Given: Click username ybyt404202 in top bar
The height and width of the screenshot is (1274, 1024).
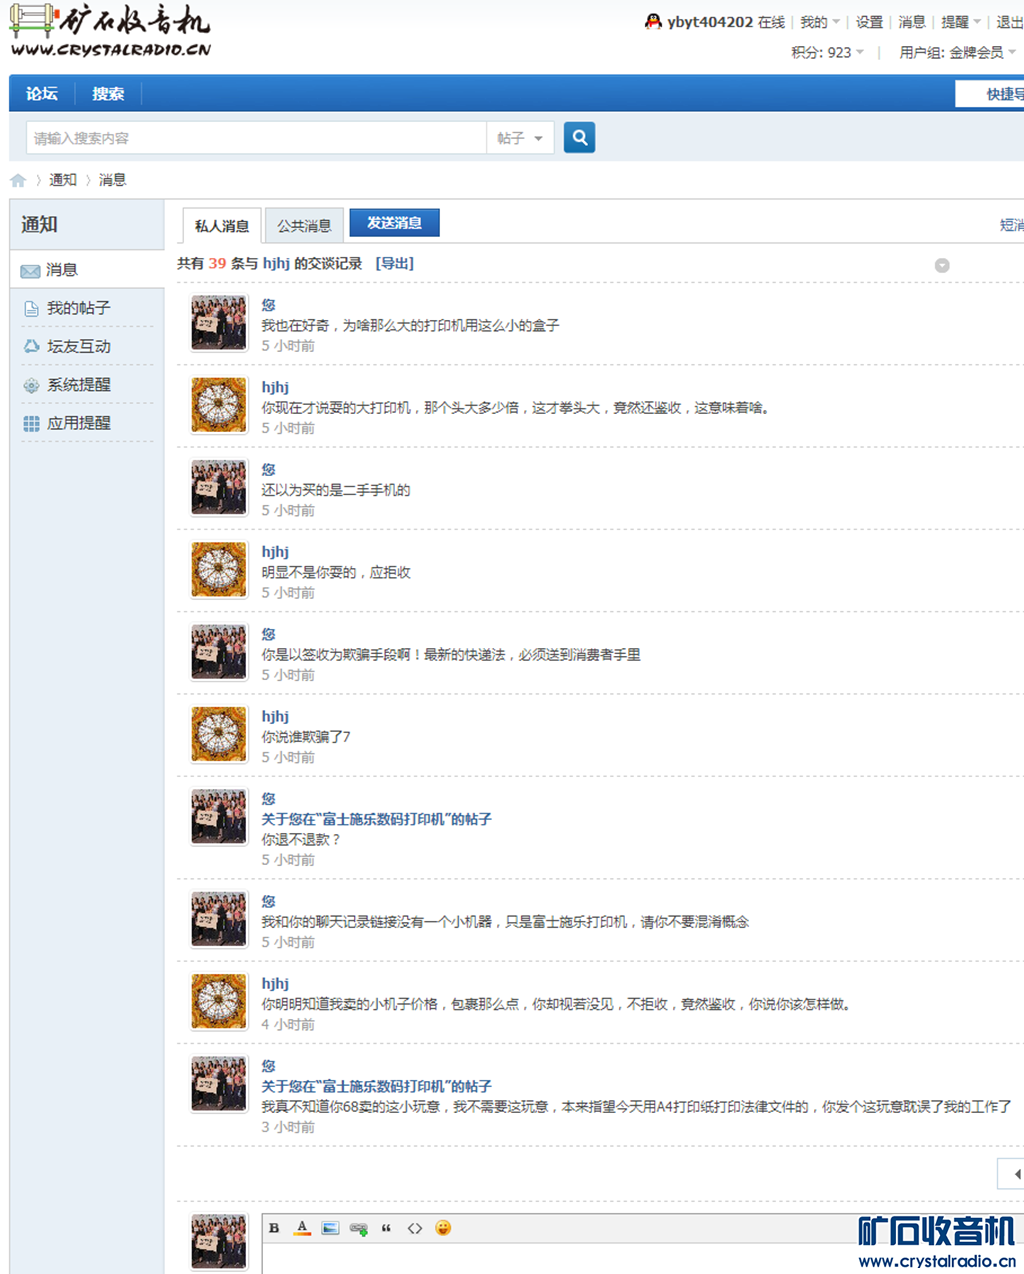Looking at the screenshot, I should click(x=711, y=22).
